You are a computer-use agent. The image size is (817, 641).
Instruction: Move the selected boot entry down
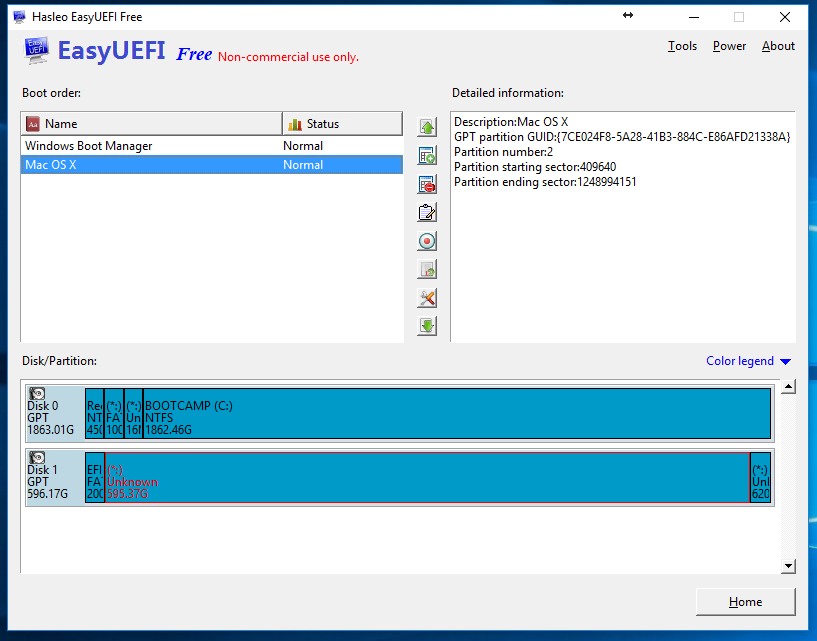tap(427, 326)
